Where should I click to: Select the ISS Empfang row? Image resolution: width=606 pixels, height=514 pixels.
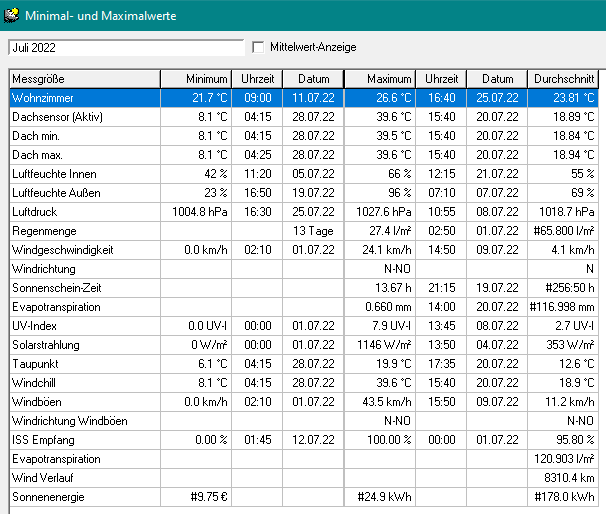(84, 440)
